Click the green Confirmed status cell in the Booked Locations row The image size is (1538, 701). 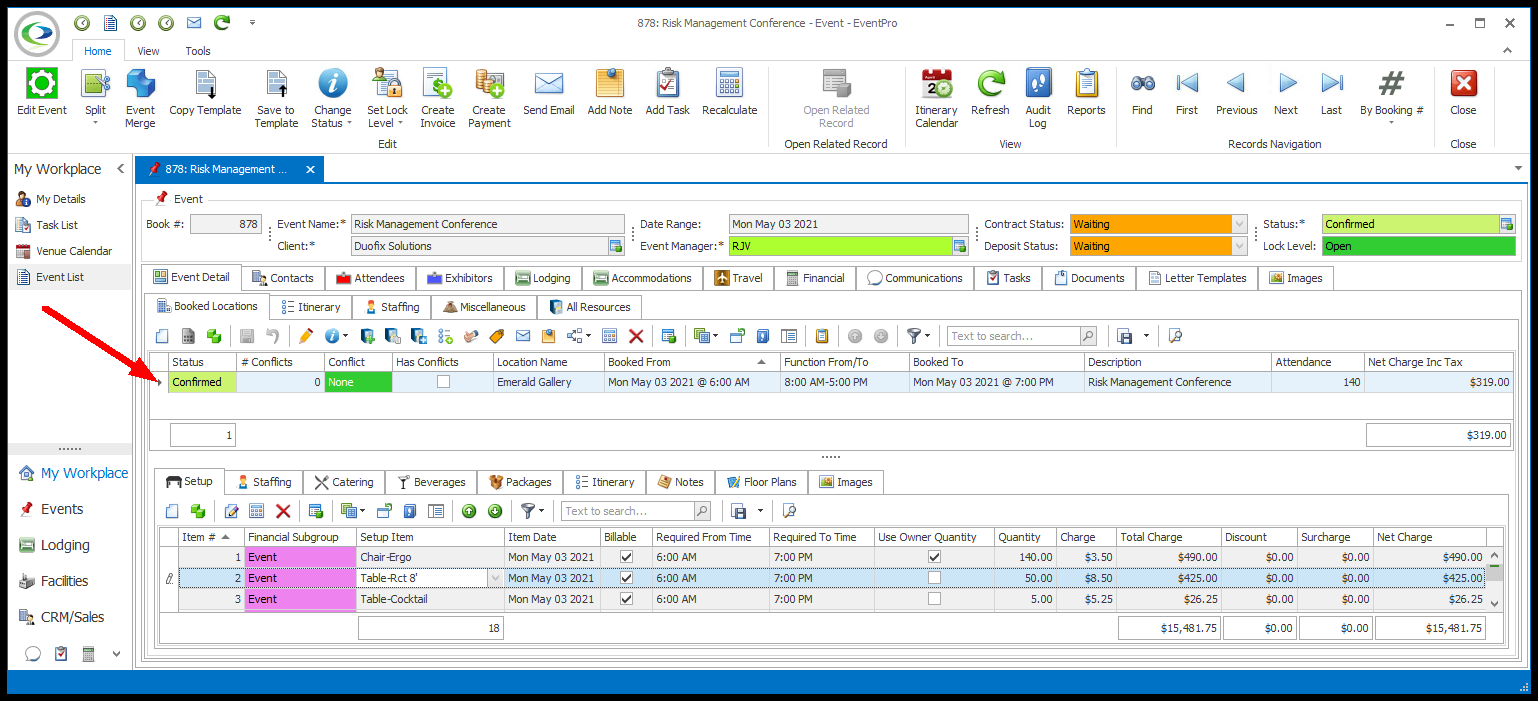pyautogui.click(x=202, y=382)
